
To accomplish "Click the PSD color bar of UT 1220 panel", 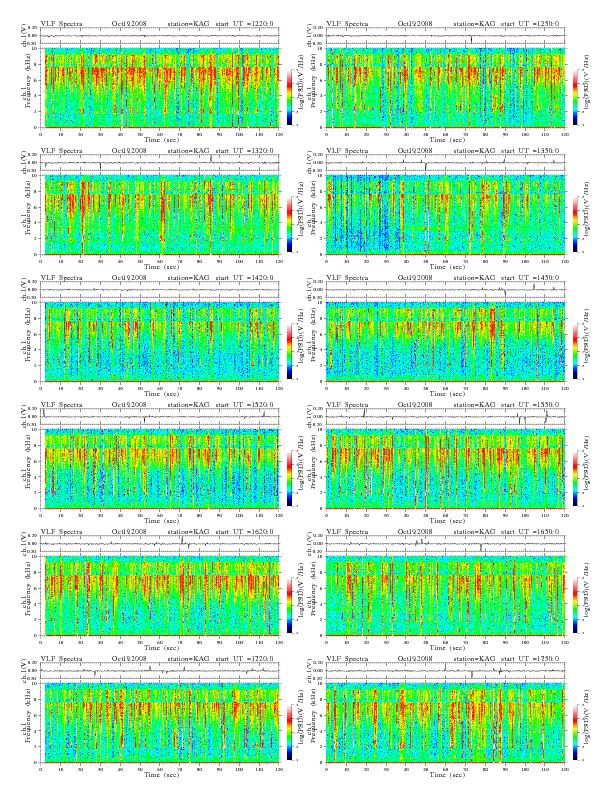I will point(289,97).
